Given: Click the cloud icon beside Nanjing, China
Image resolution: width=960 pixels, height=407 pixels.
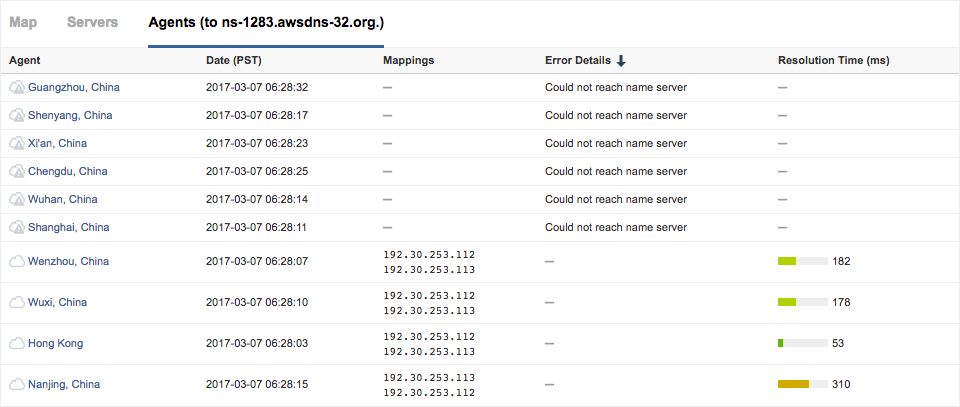Looking at the screenshot, I should click(x=16, y=385).
